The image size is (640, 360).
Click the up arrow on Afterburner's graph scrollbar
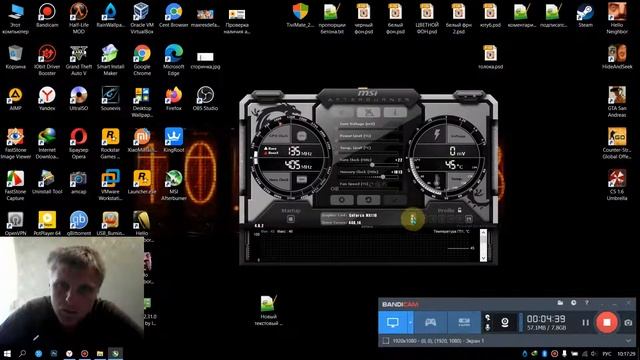pos(483,233)
